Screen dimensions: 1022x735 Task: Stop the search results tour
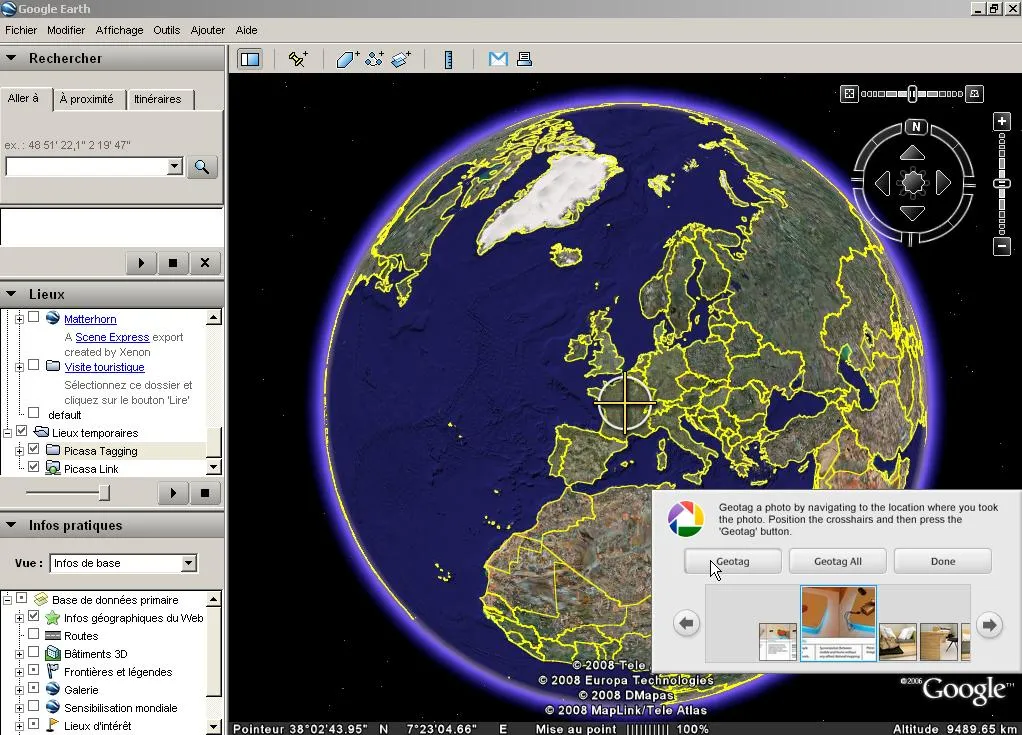[x=173, y=263]
